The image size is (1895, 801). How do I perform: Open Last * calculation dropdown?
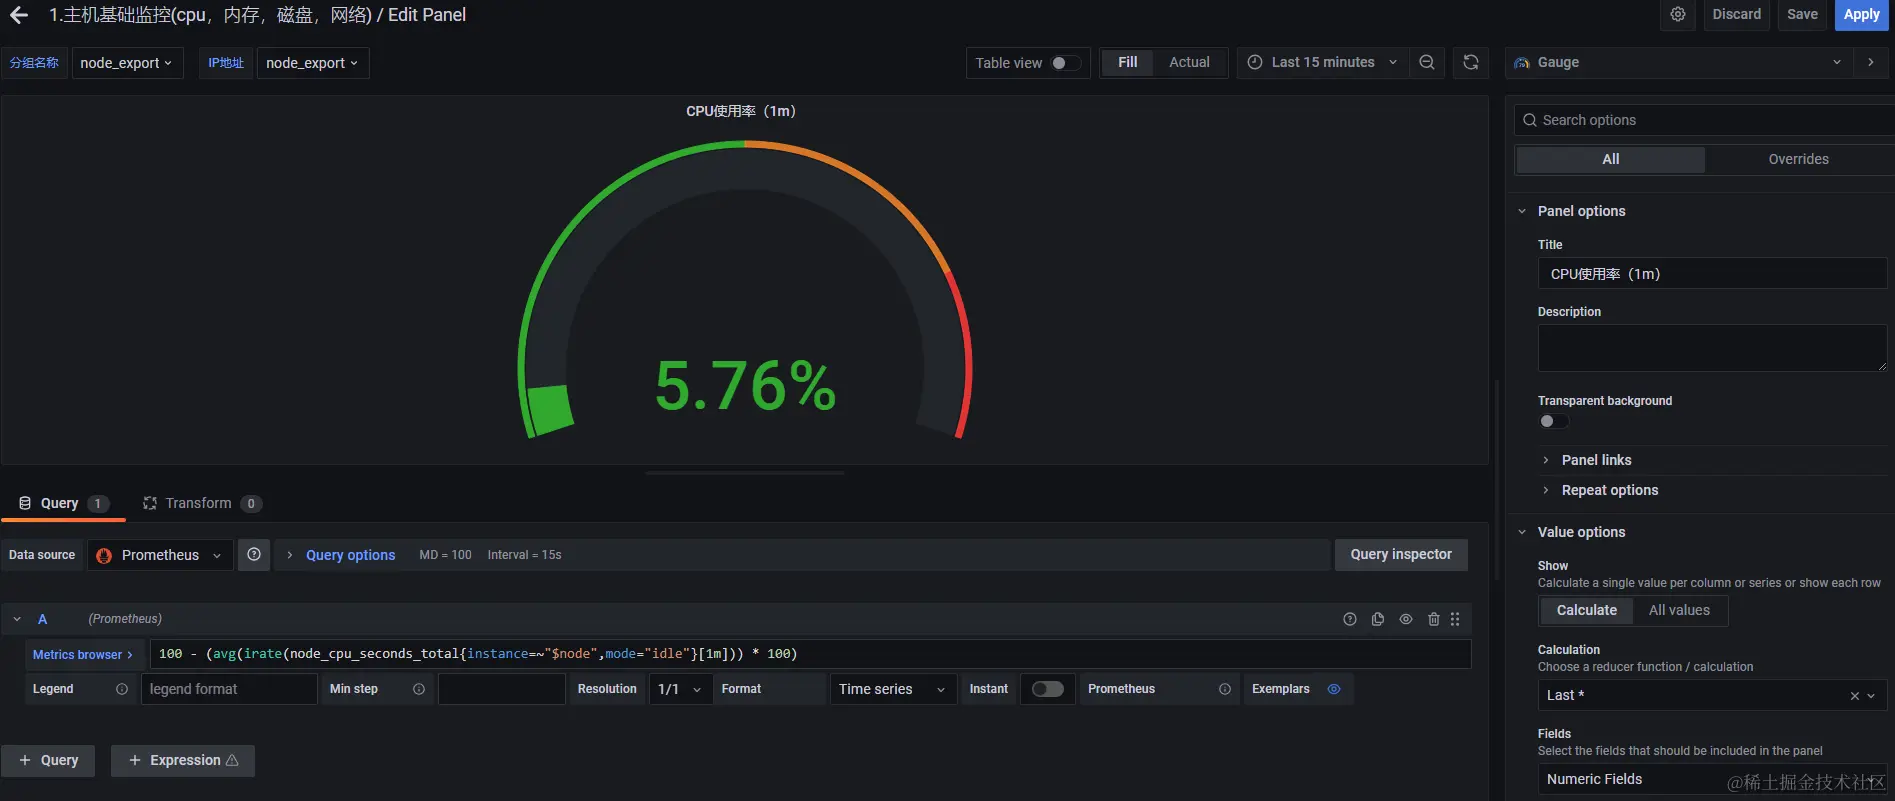(1712, 695)
